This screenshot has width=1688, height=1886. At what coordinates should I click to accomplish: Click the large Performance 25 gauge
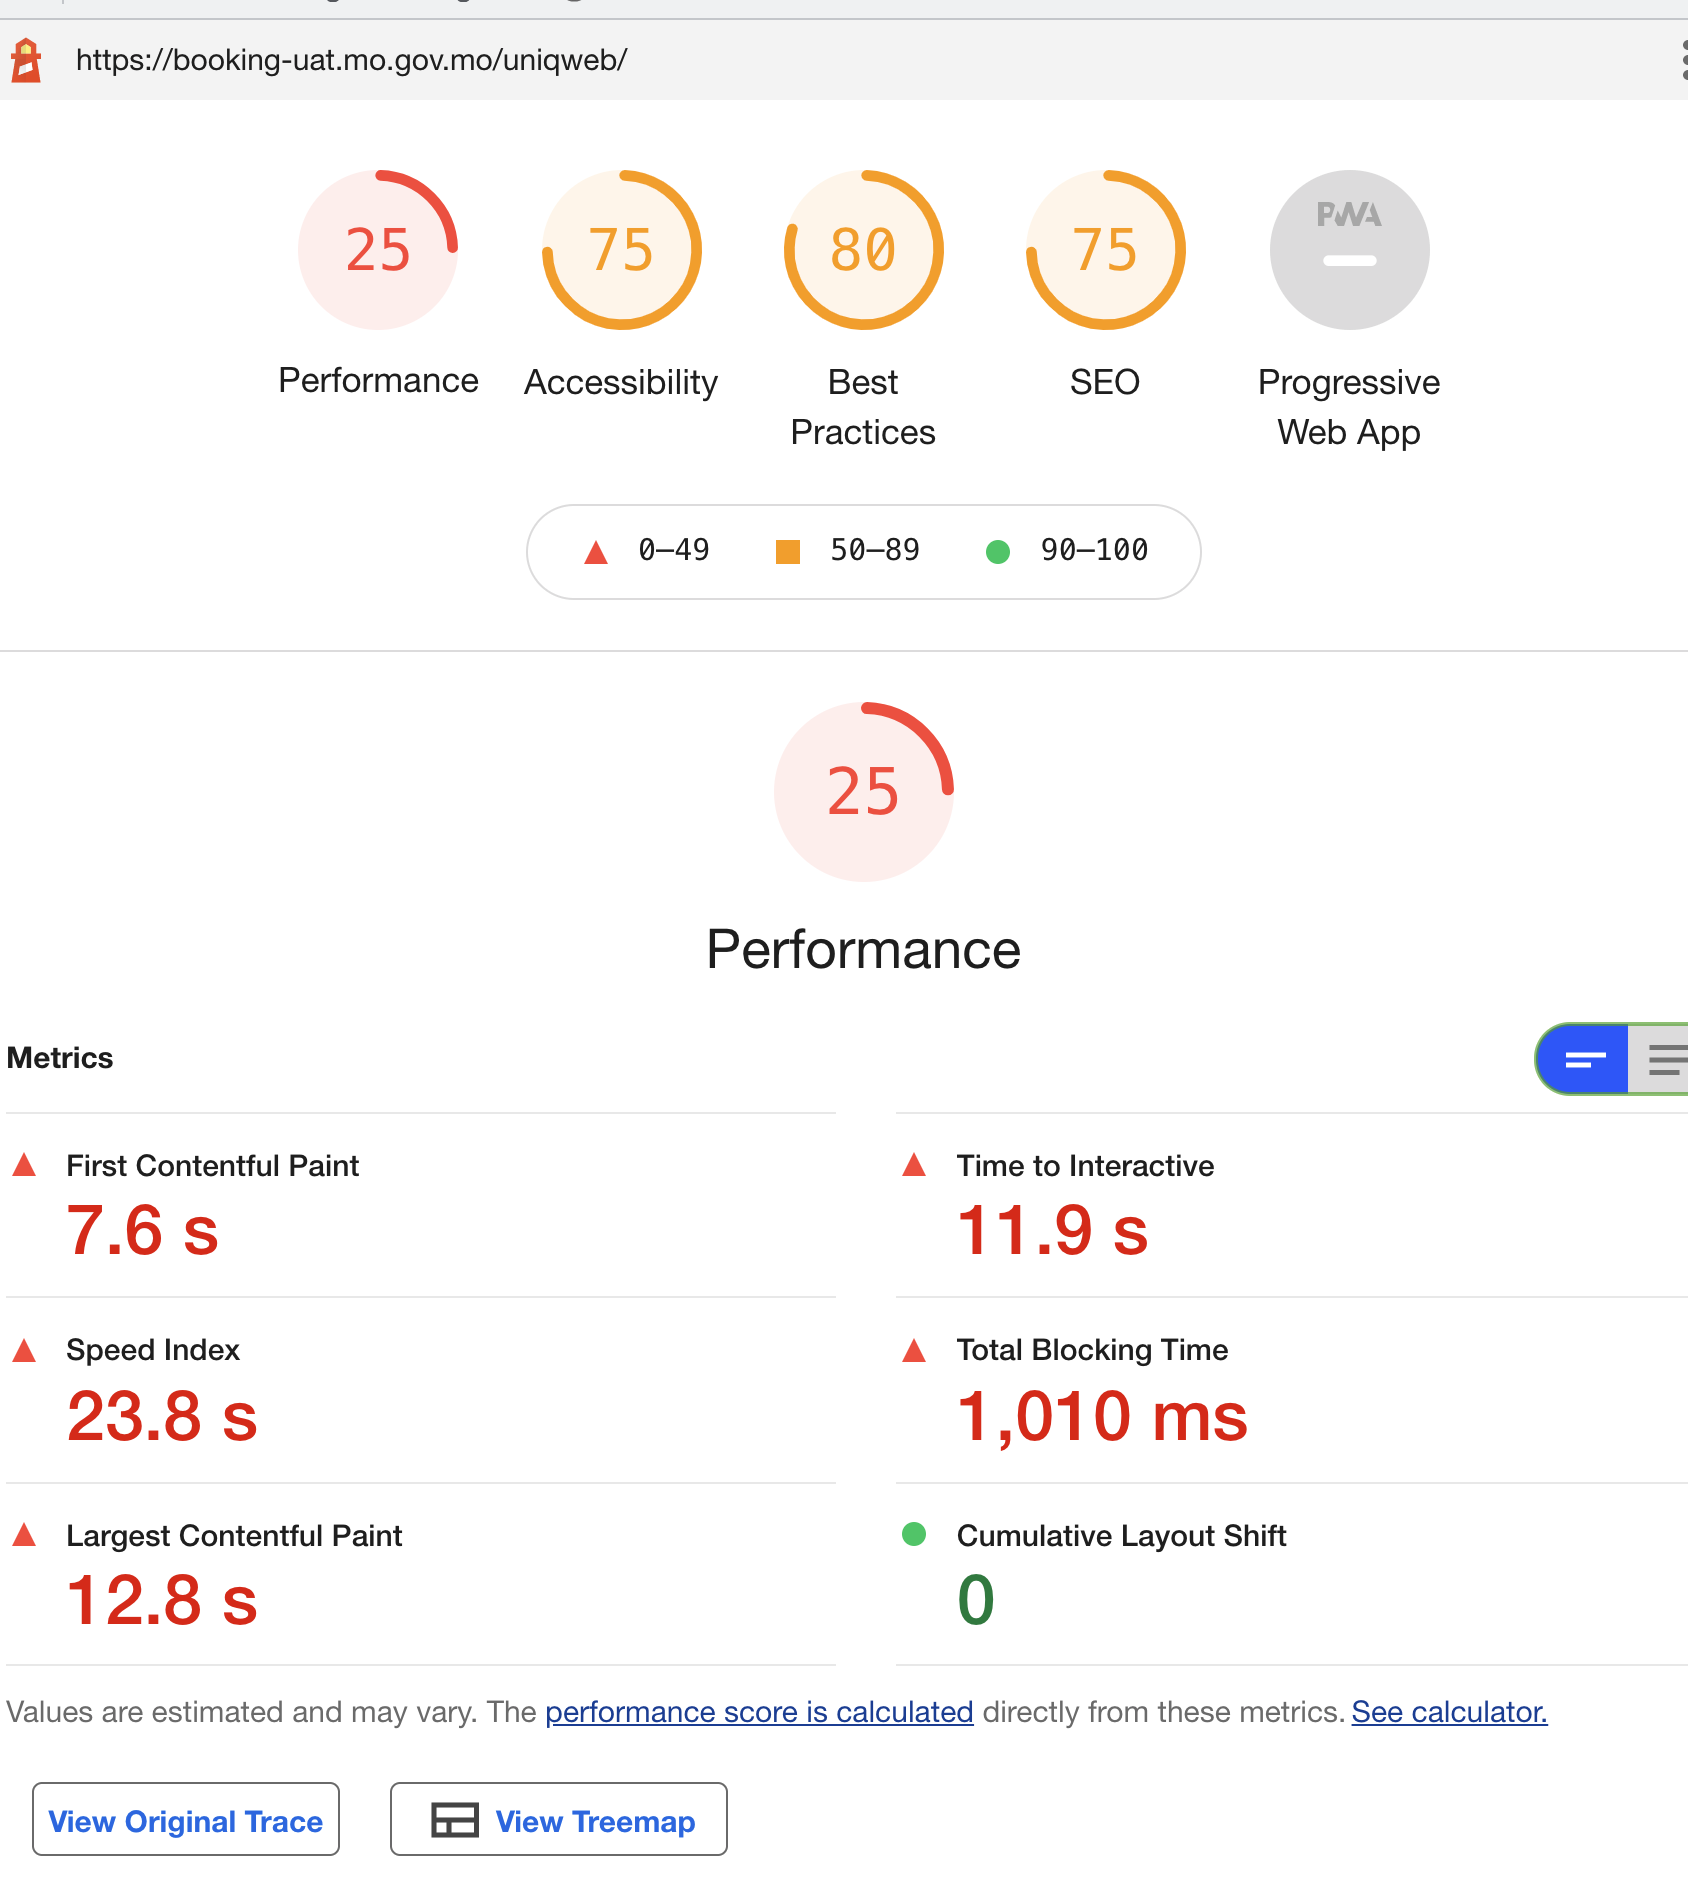863,792
